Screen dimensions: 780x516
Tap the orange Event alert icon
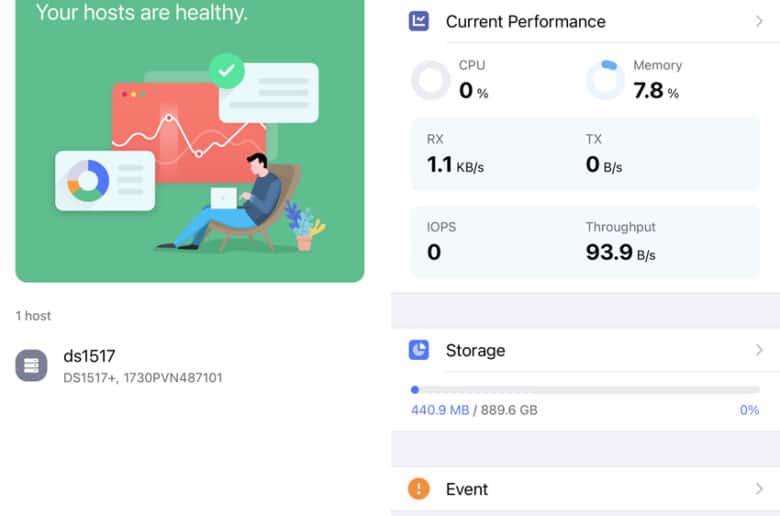[x=419, y=489]
